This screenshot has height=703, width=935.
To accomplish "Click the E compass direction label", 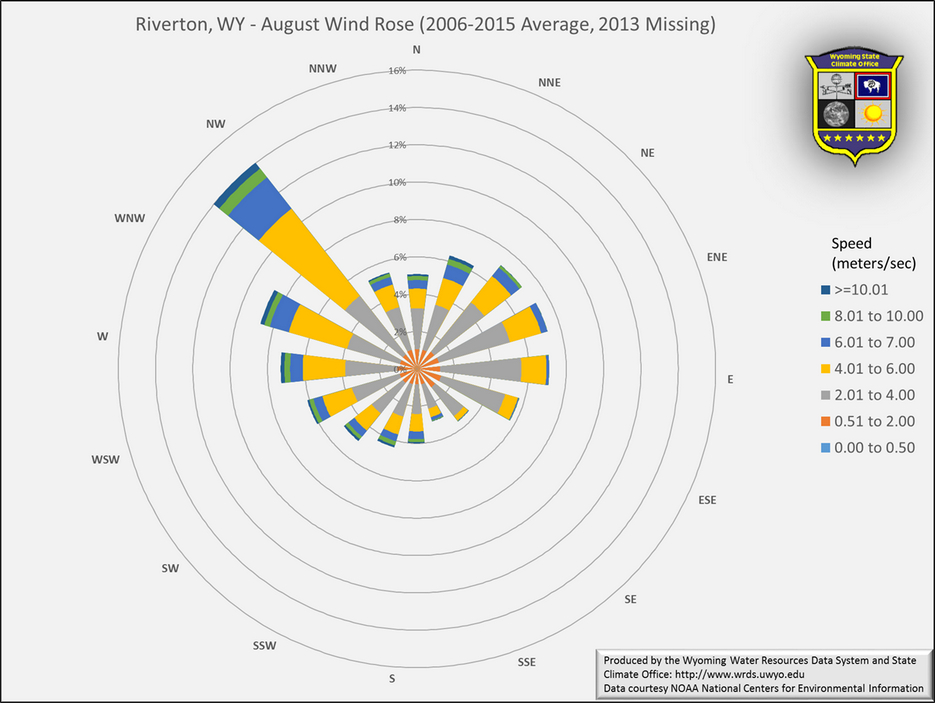I will pyautogui.click(x=730, y=379).
